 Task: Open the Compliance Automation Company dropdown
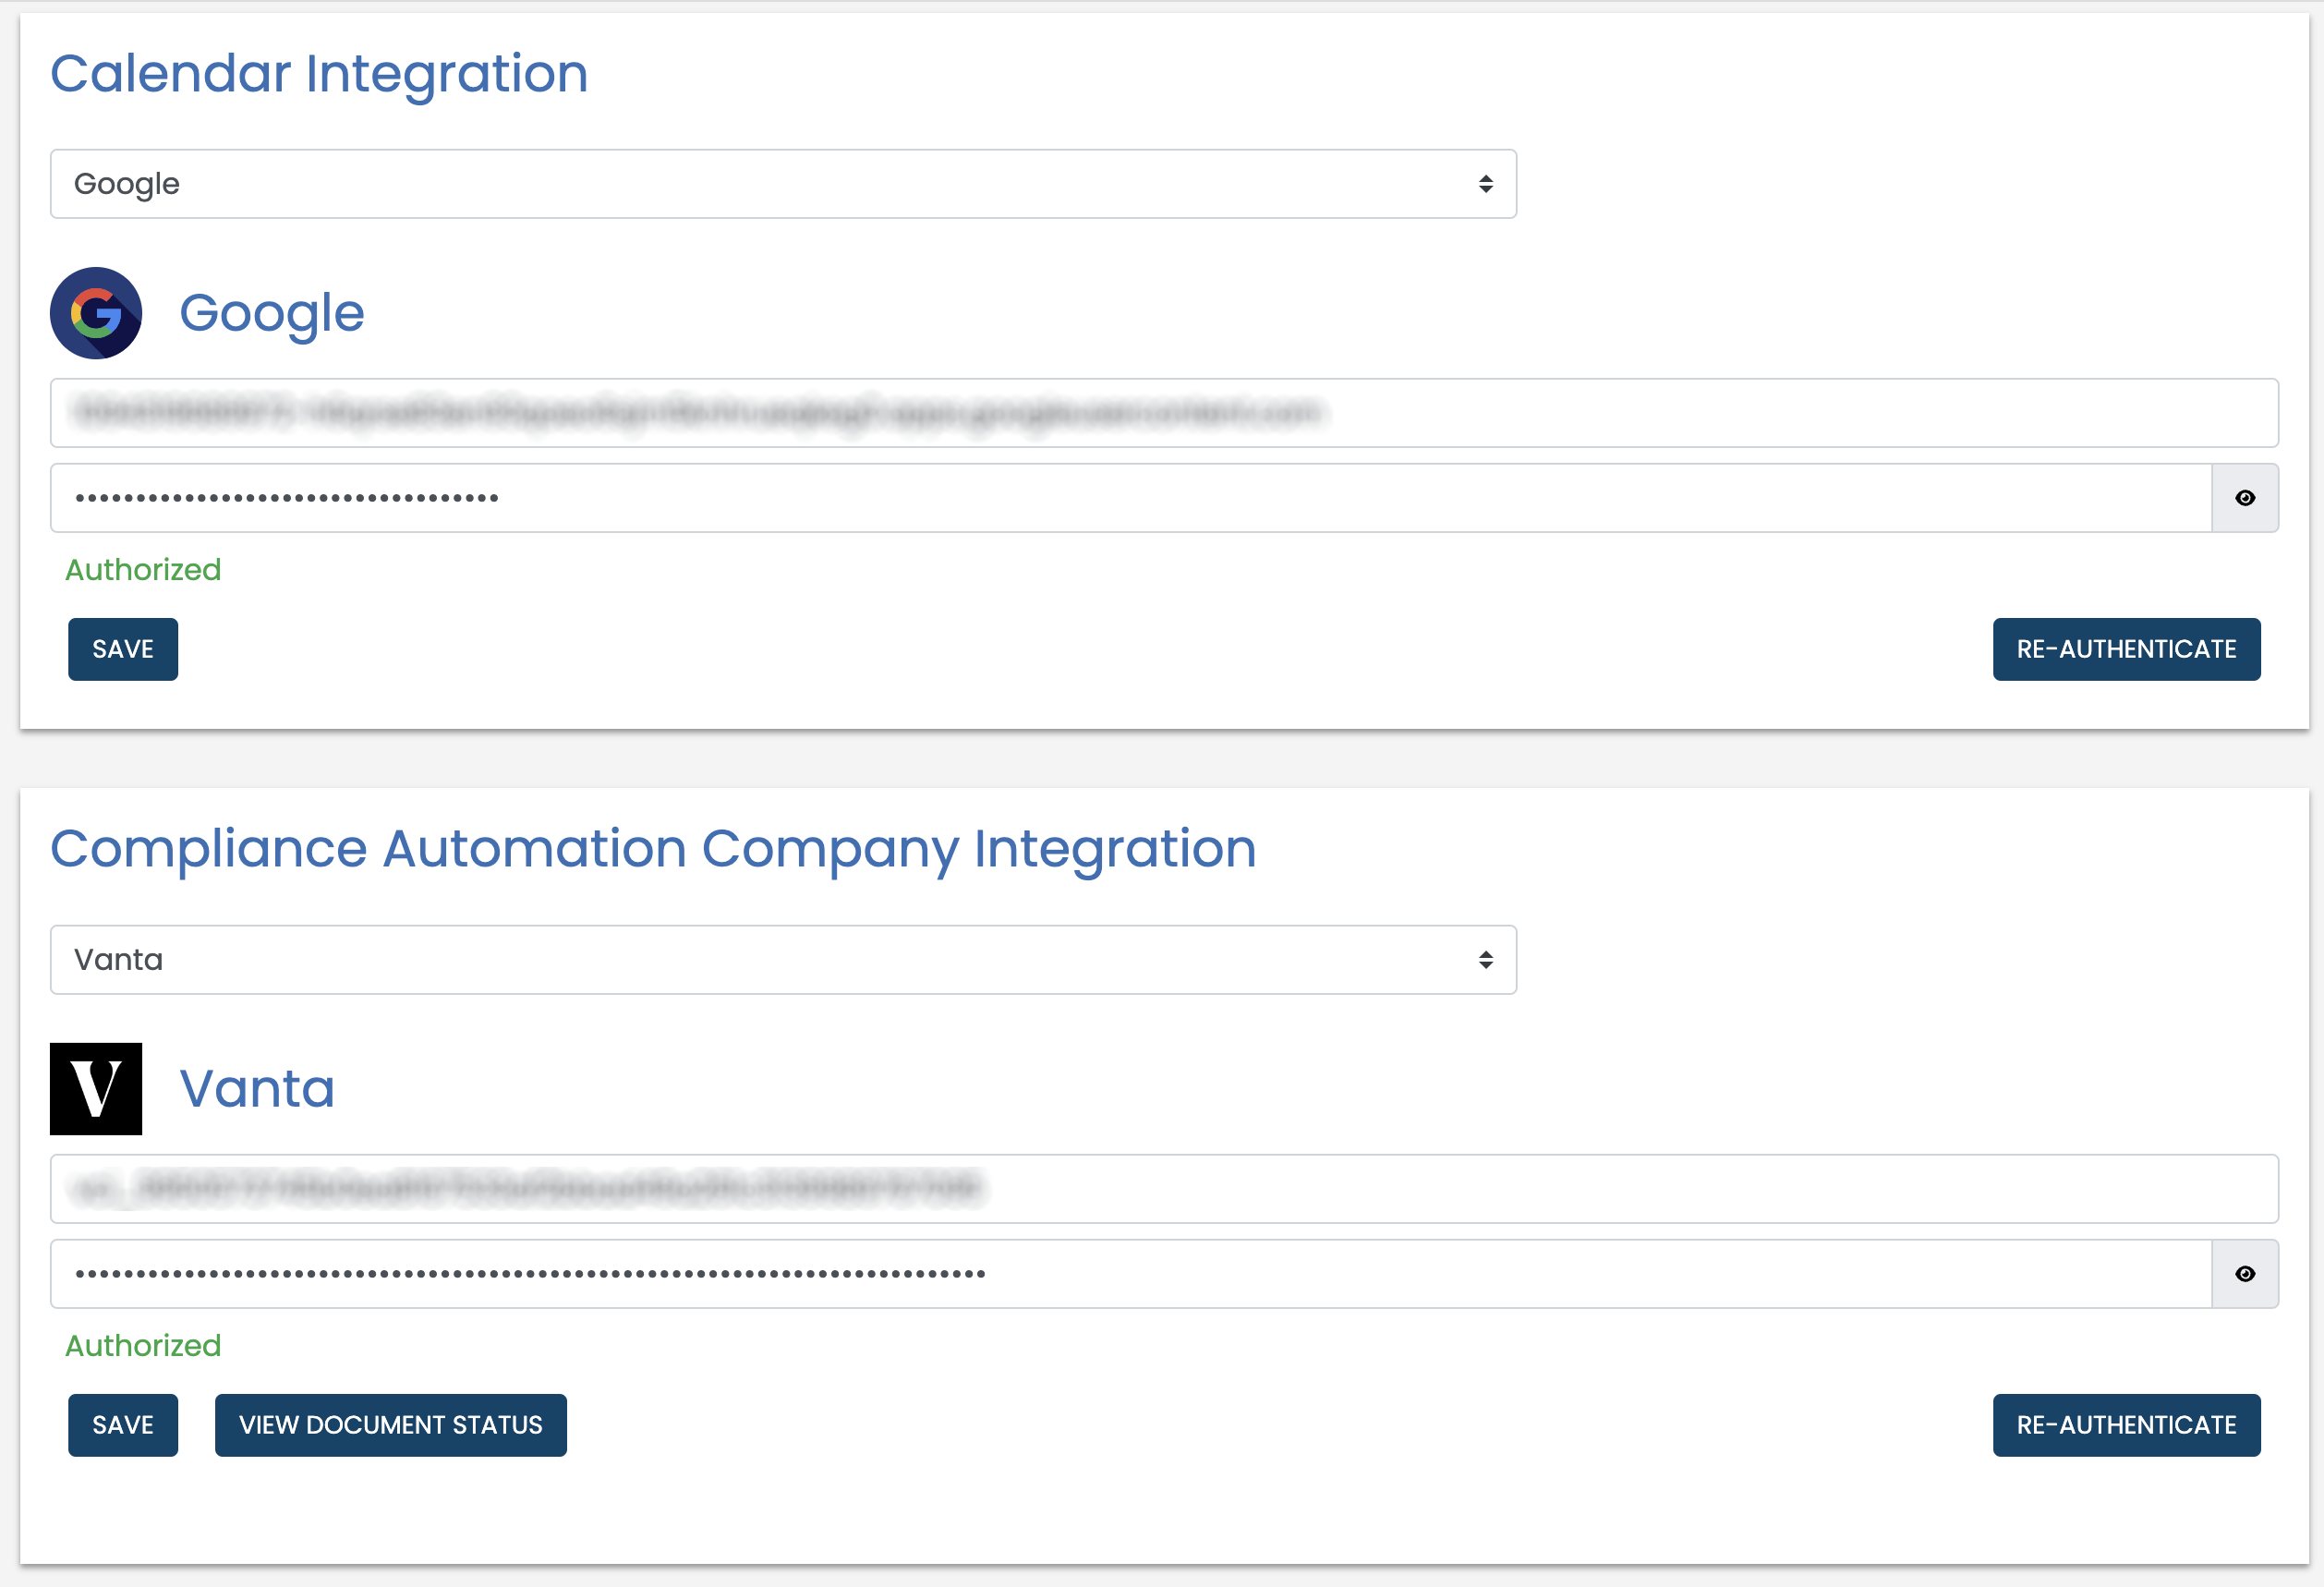pyautogui.click(x=783, y=960)
